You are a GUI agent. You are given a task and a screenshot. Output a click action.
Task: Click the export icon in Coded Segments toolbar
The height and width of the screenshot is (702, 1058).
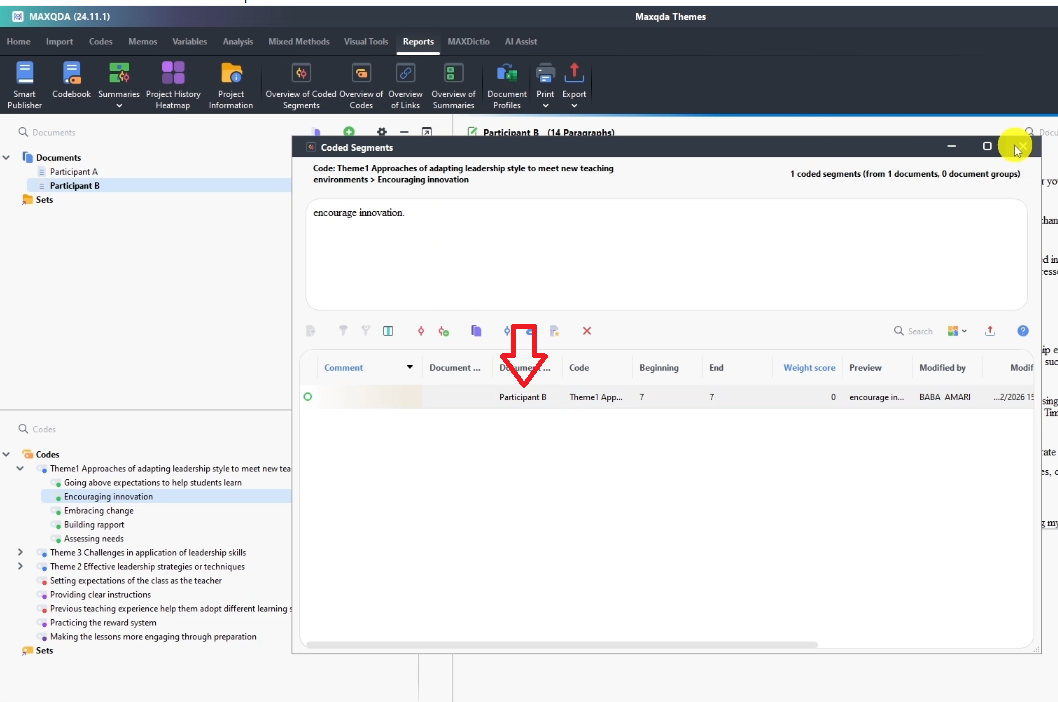click(x=990, y=331)
